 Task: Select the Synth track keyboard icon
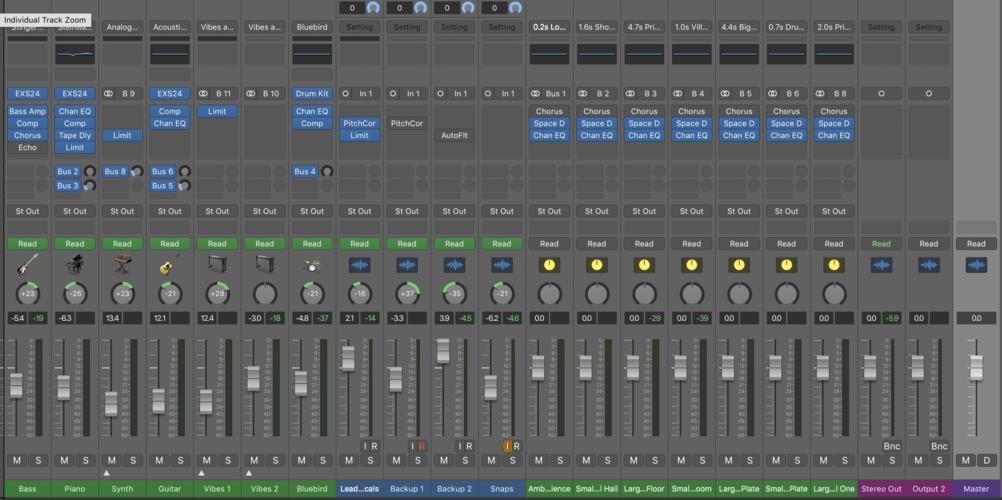pyautogui.click(x=122, y=265)
